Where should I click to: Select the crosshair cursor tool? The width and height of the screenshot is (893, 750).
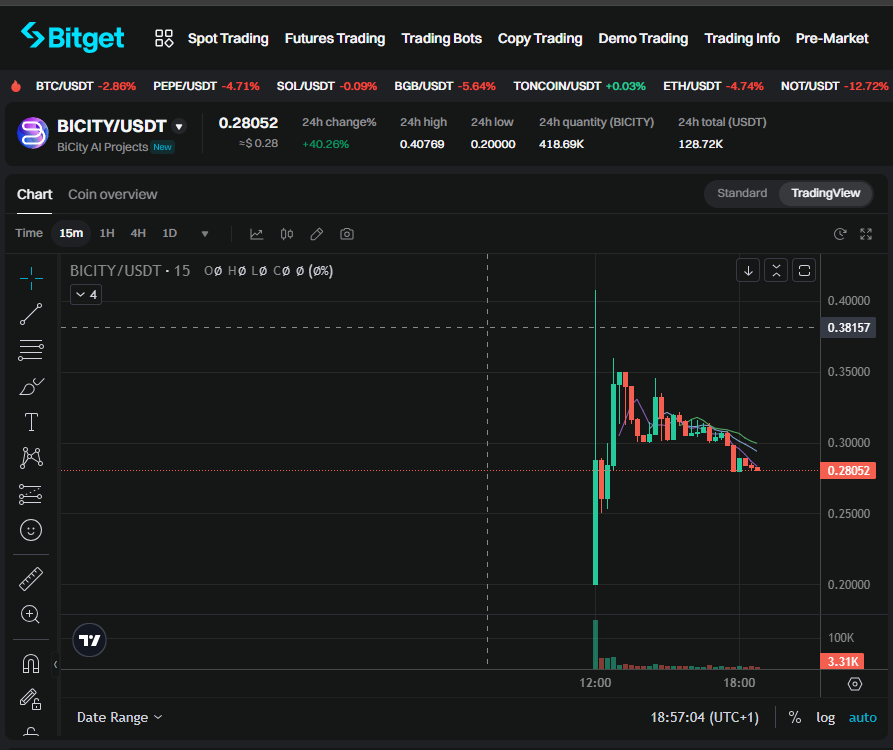(31, 278)
